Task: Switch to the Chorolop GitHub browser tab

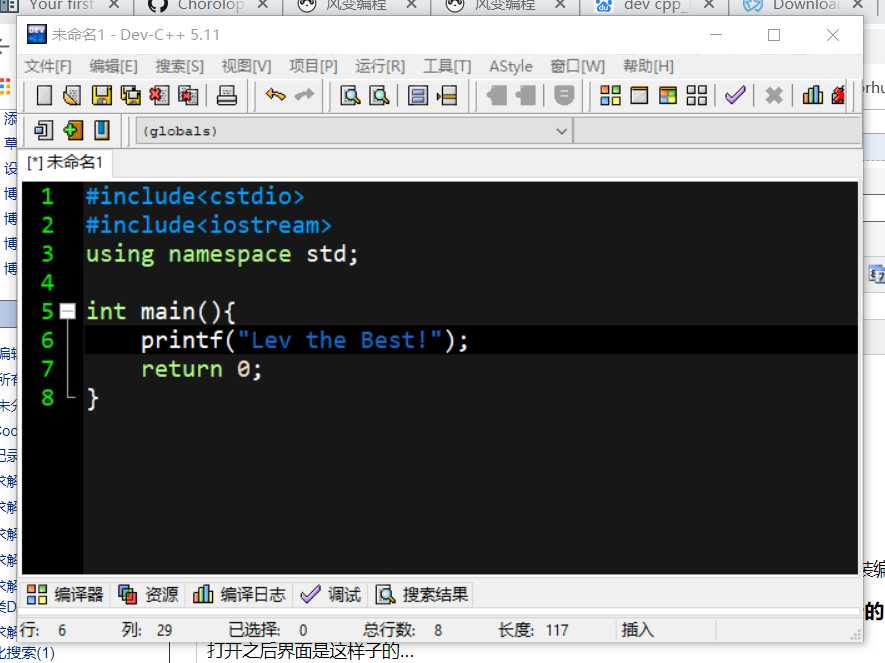Action: (211, 5)
